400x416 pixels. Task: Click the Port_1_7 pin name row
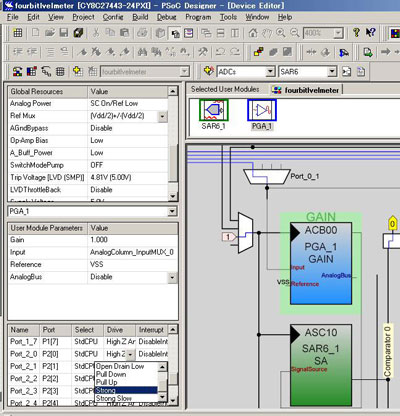(x=23, y=342)
